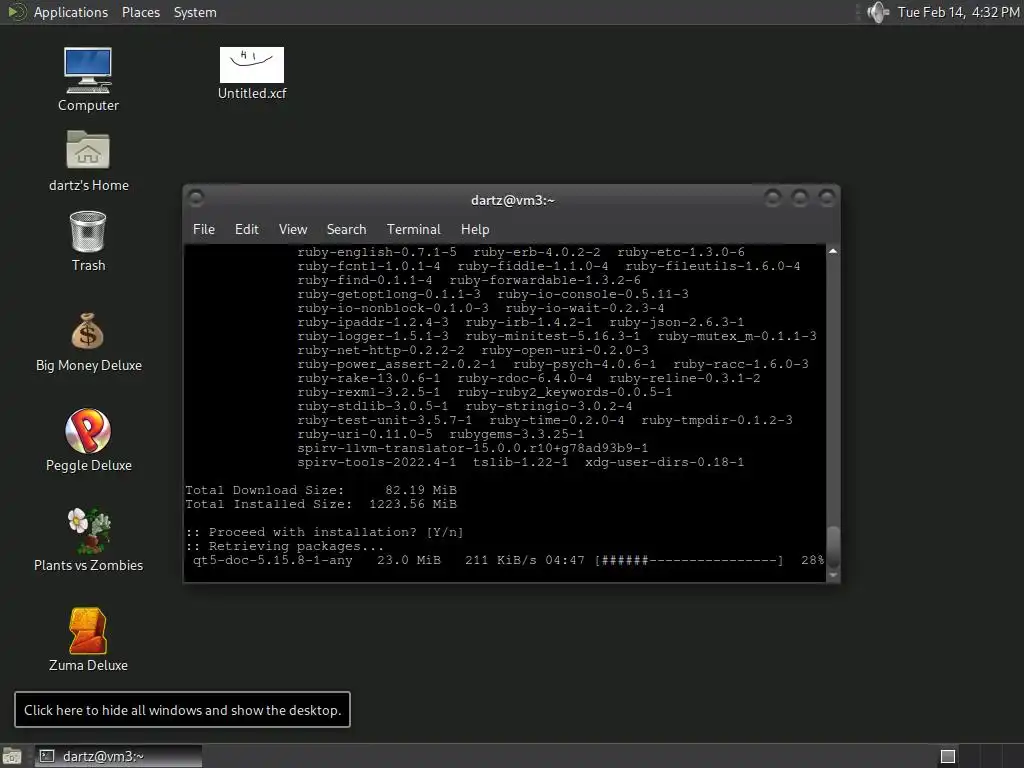The height and width of the screenshot is (768, 1024).
Task: Click the text 'spirv-llvm-translator-15.0.0.r10+g78ad93b9-1'
Action: point(473,448)
